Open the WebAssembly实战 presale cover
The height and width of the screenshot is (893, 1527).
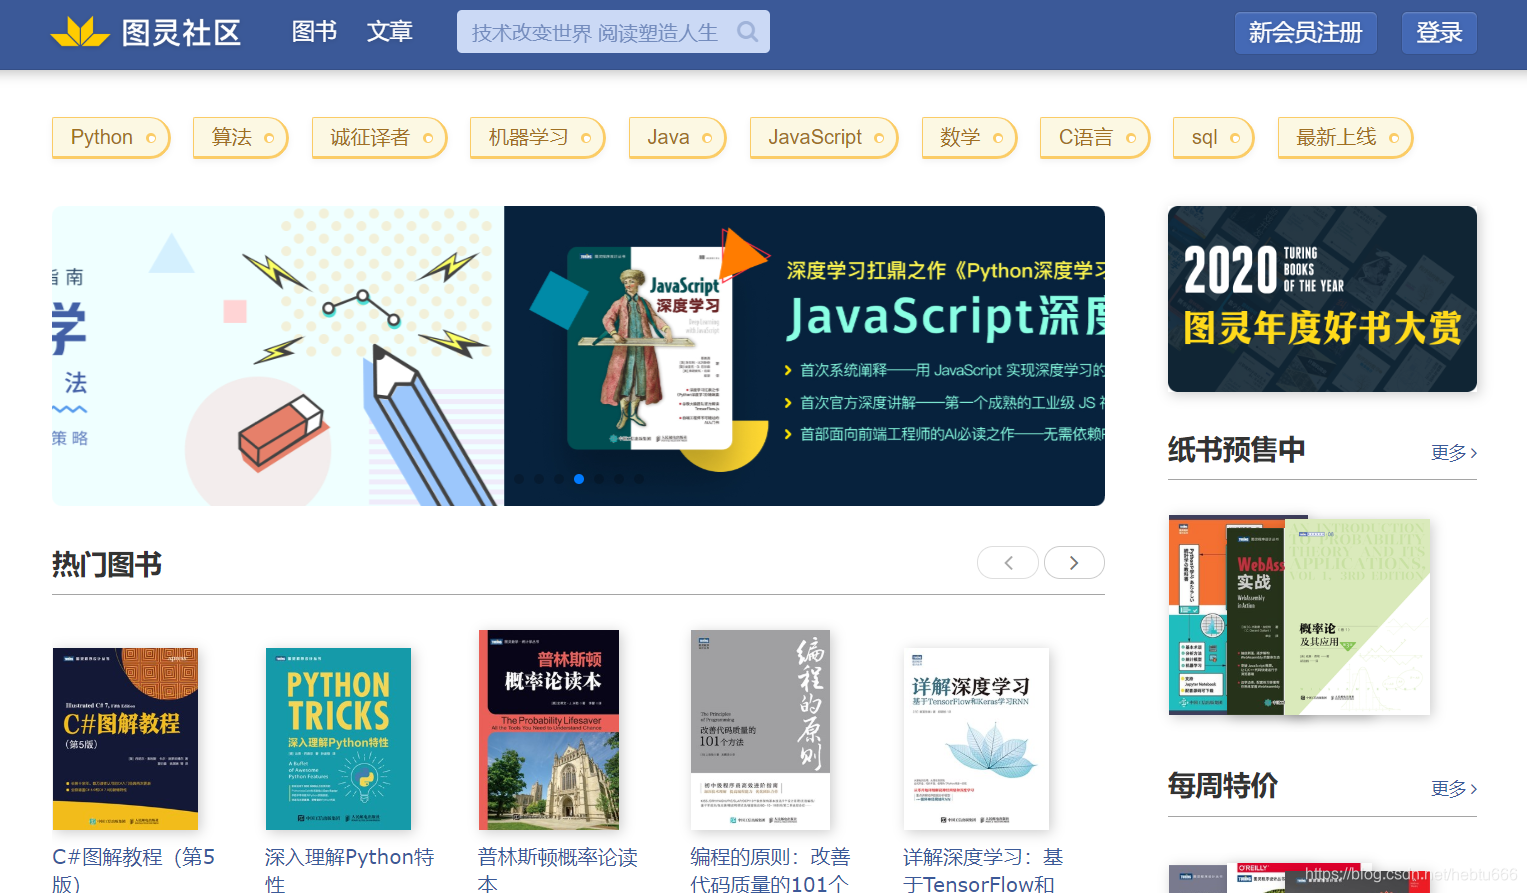(1255, 620)
